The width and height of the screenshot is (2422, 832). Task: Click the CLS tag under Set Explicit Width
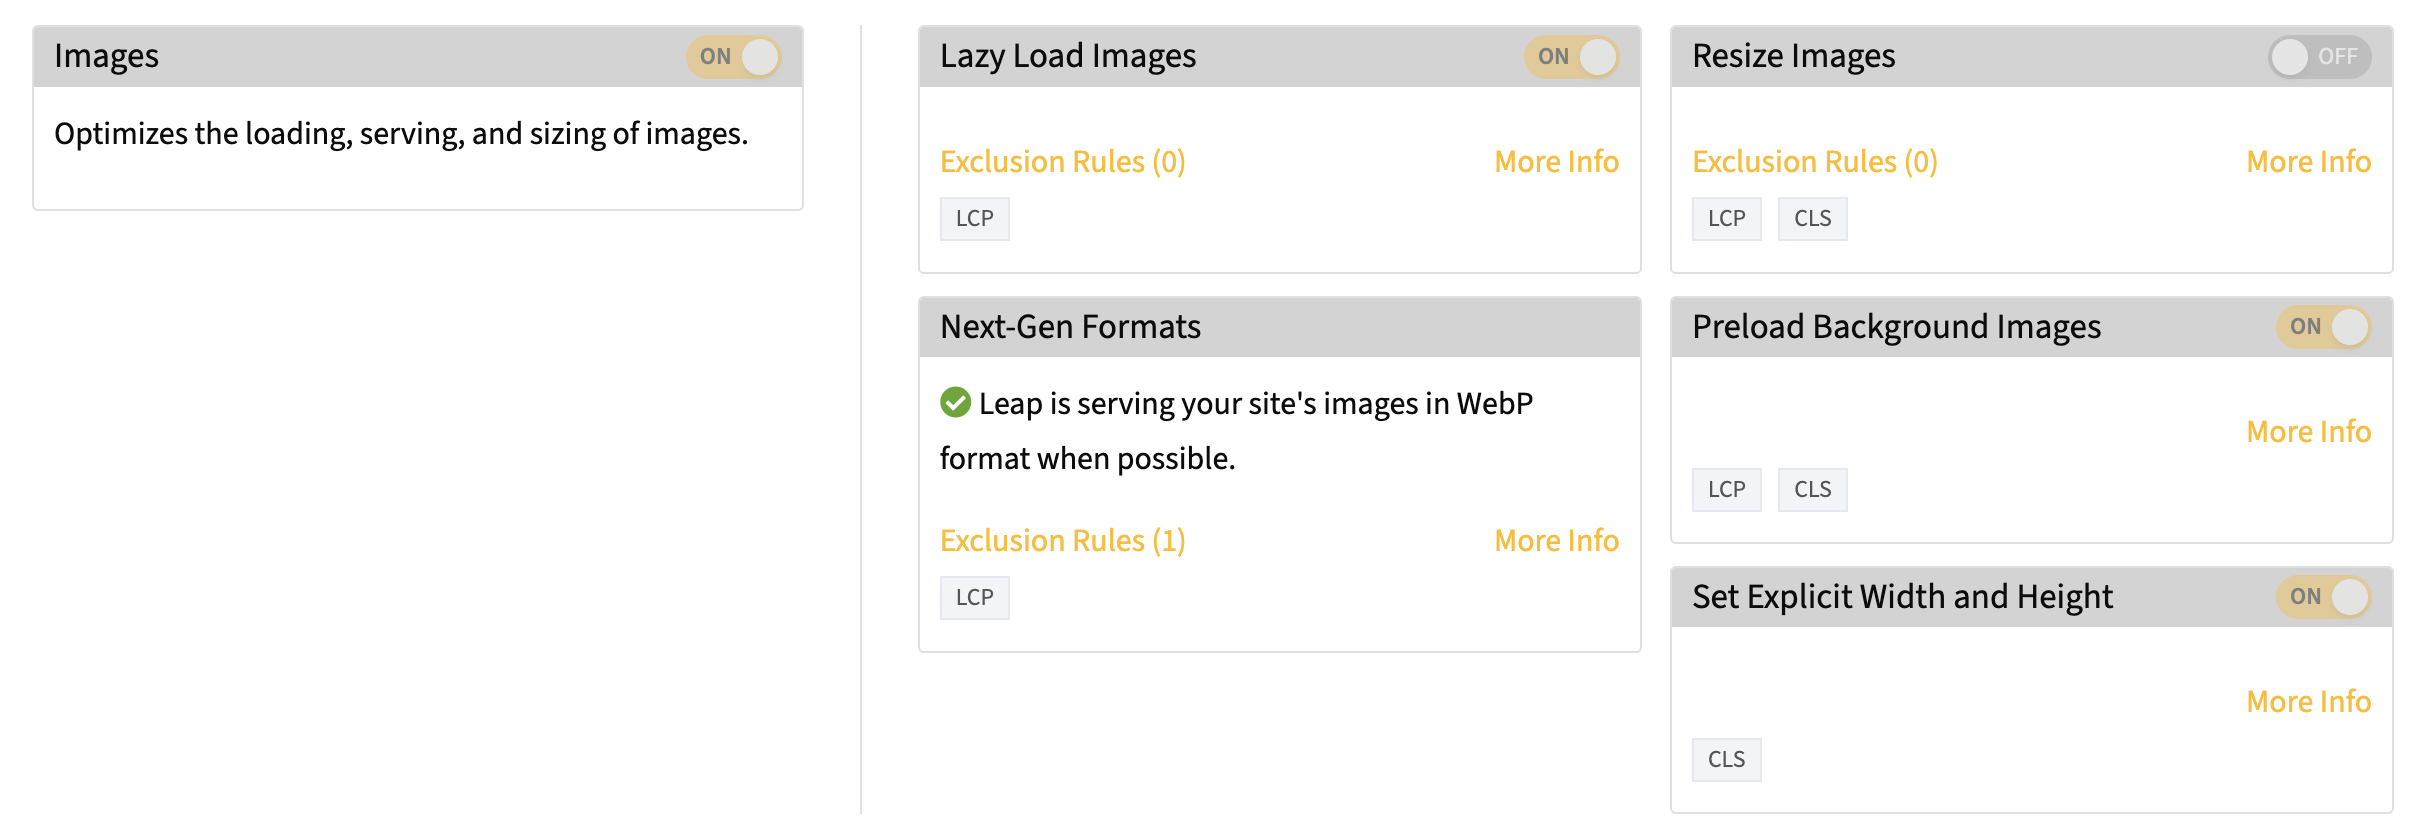(x=1726, y=760)
